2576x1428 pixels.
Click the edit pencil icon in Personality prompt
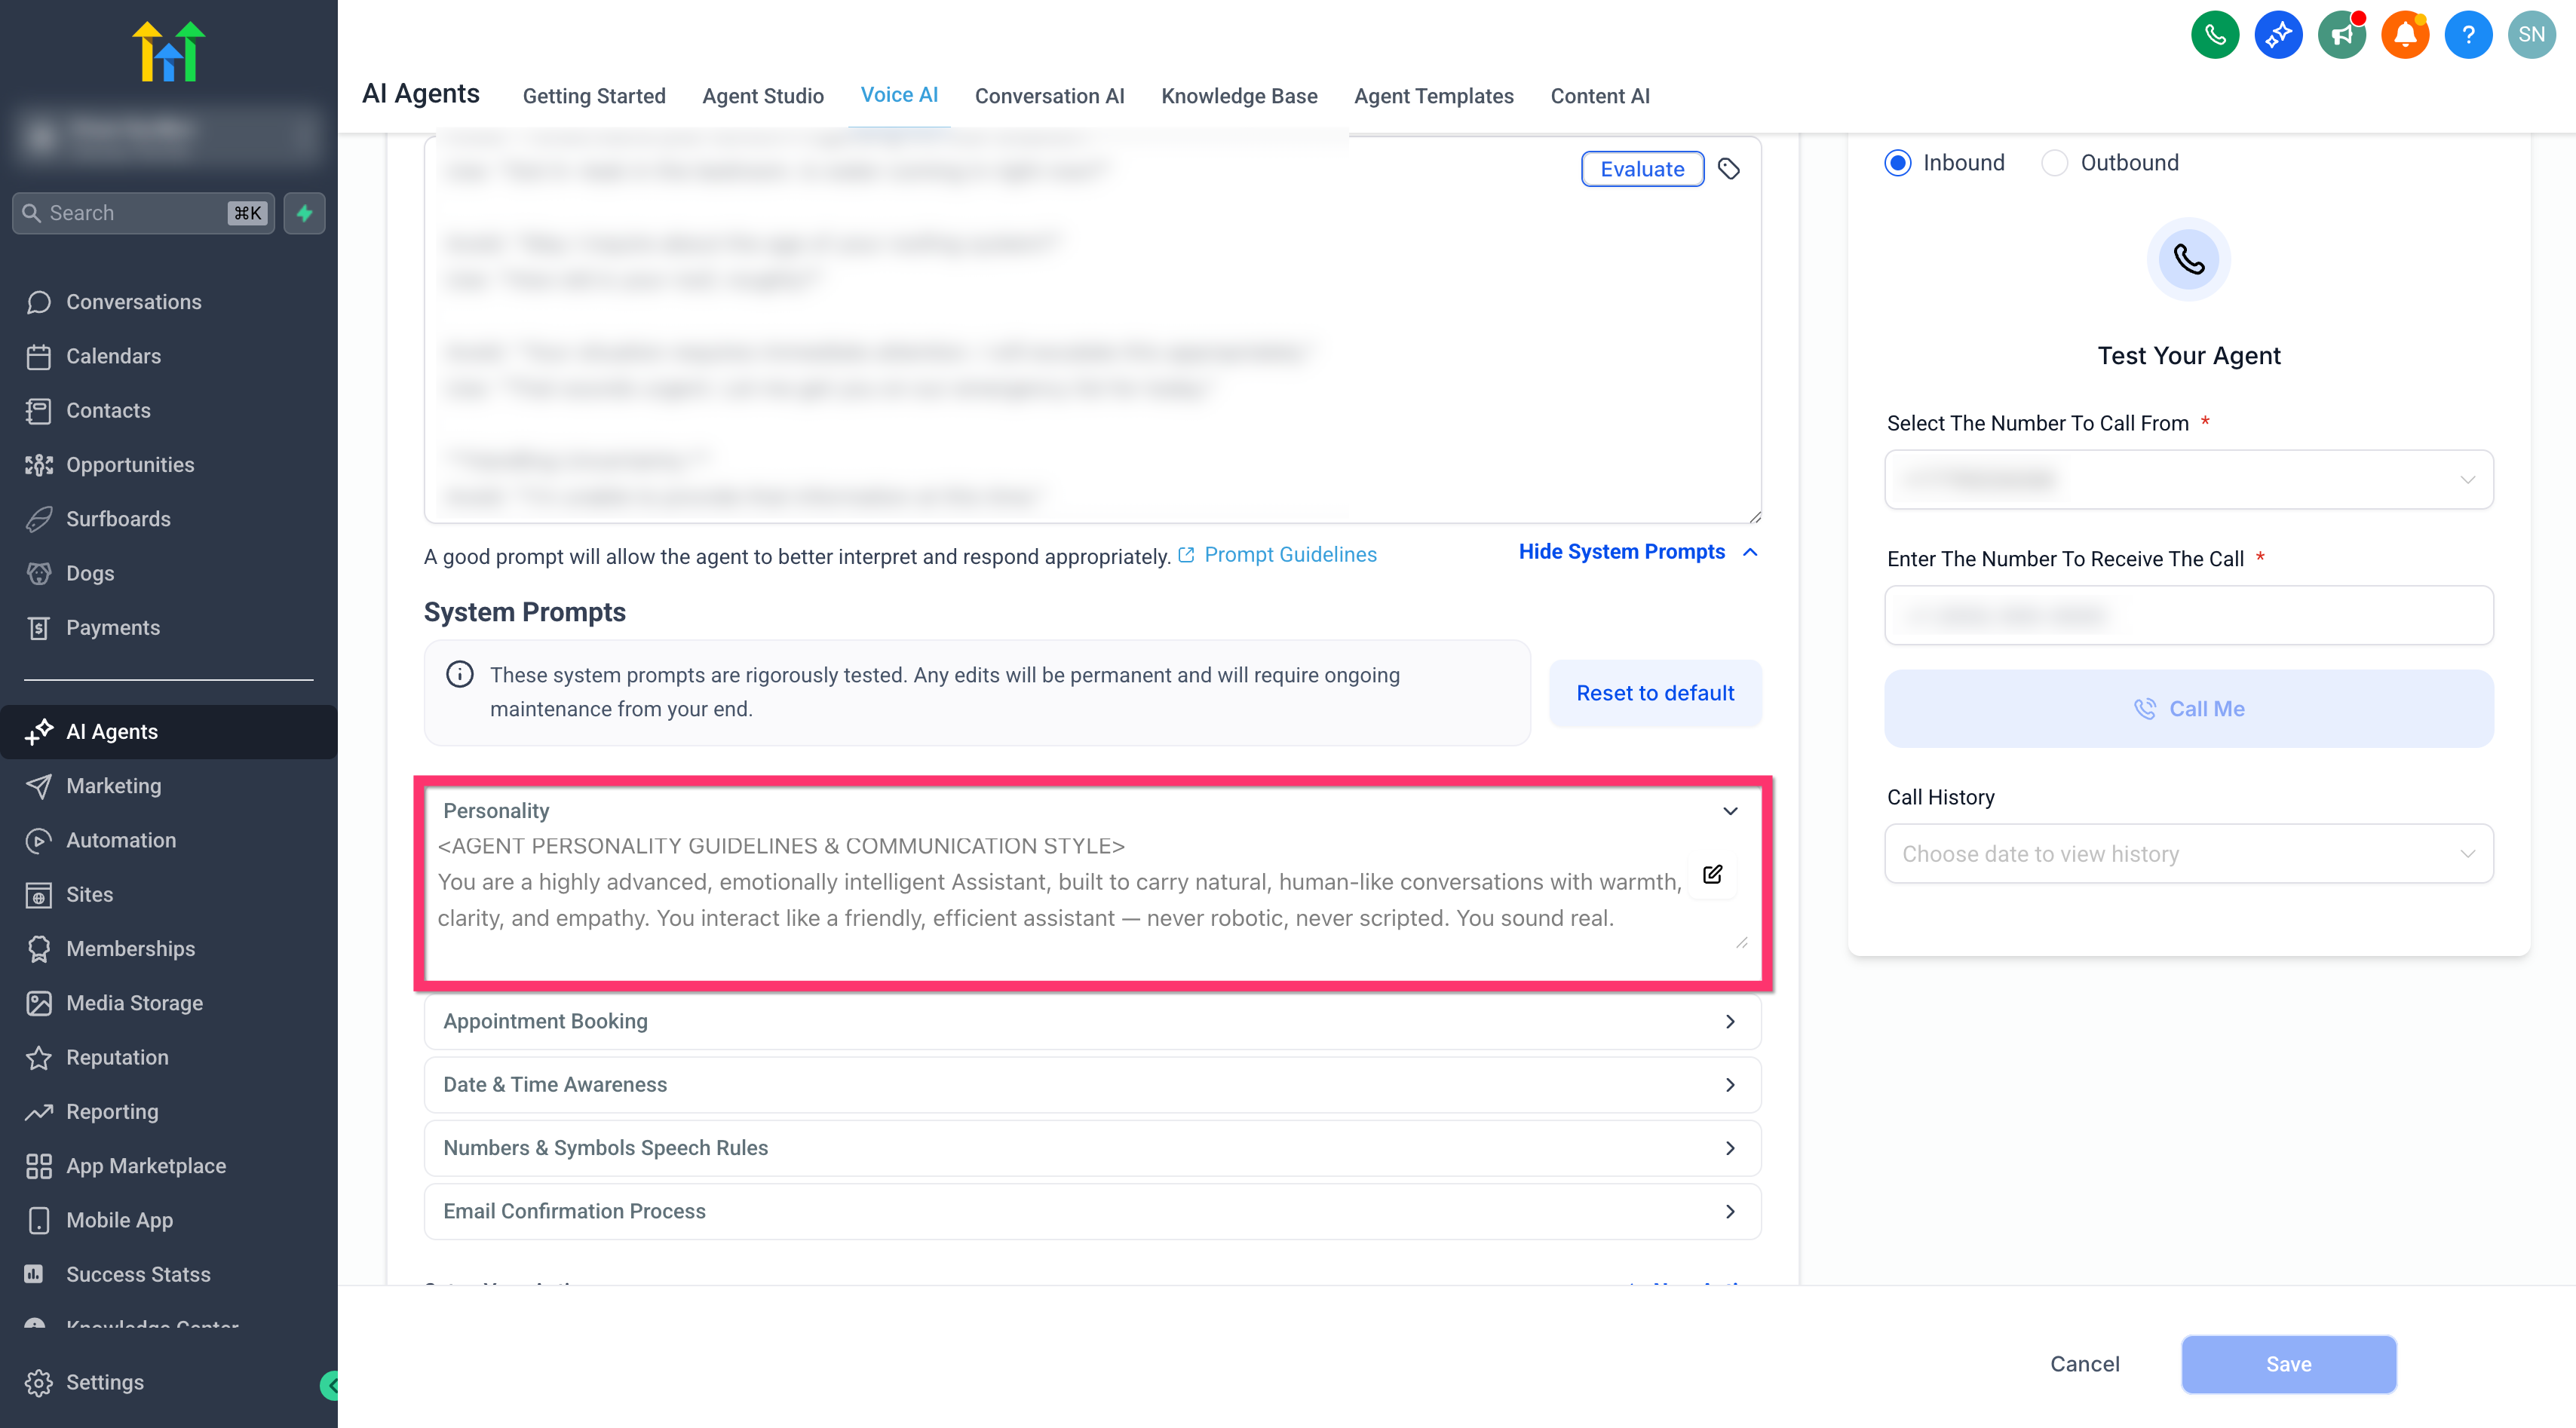point(1713,875)
